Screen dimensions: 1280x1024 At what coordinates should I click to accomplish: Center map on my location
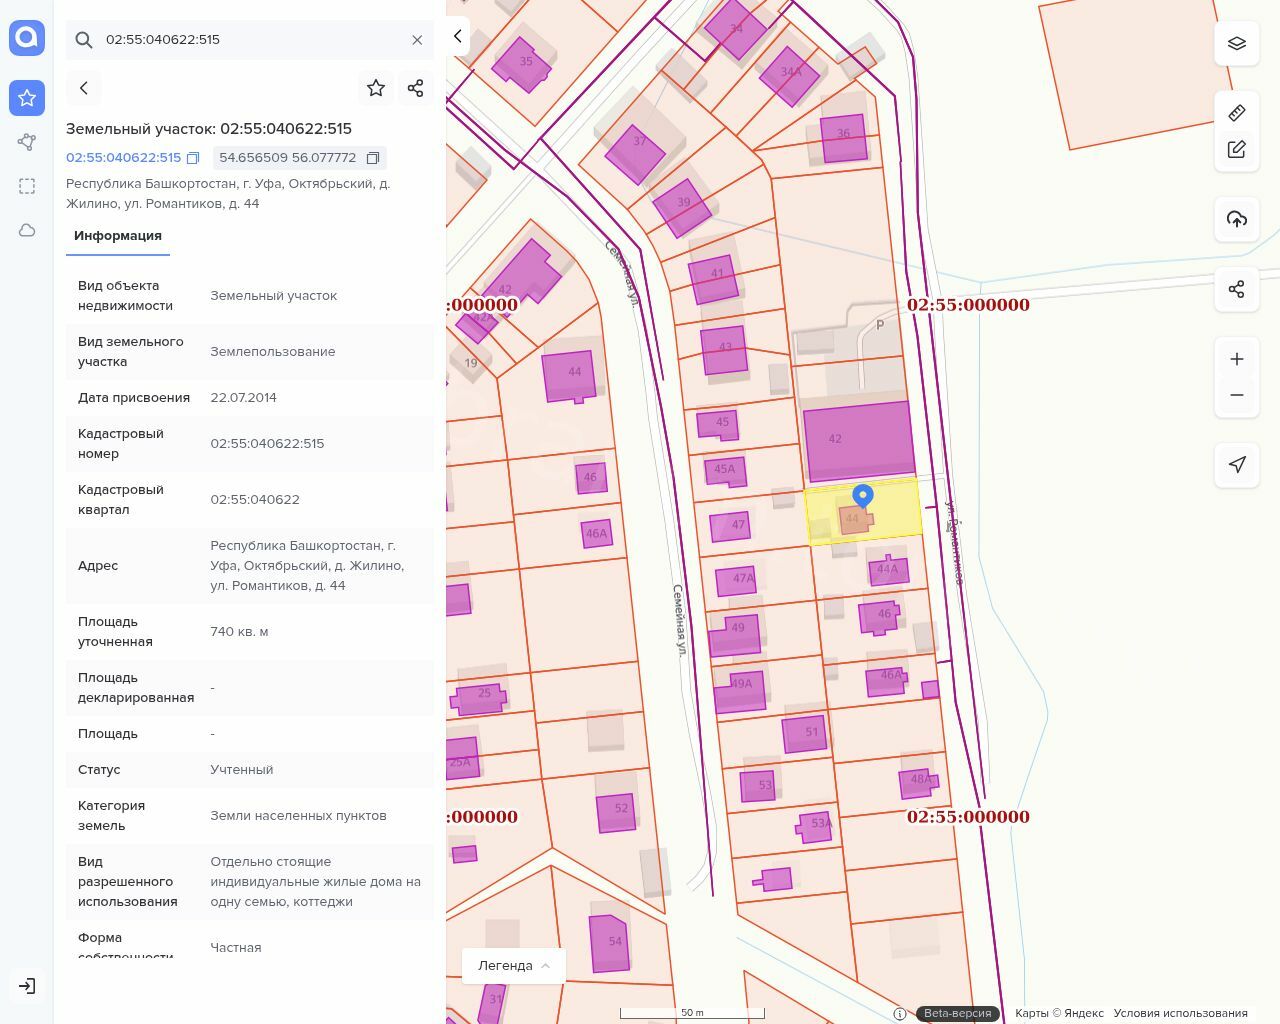tap(1237, 464)
